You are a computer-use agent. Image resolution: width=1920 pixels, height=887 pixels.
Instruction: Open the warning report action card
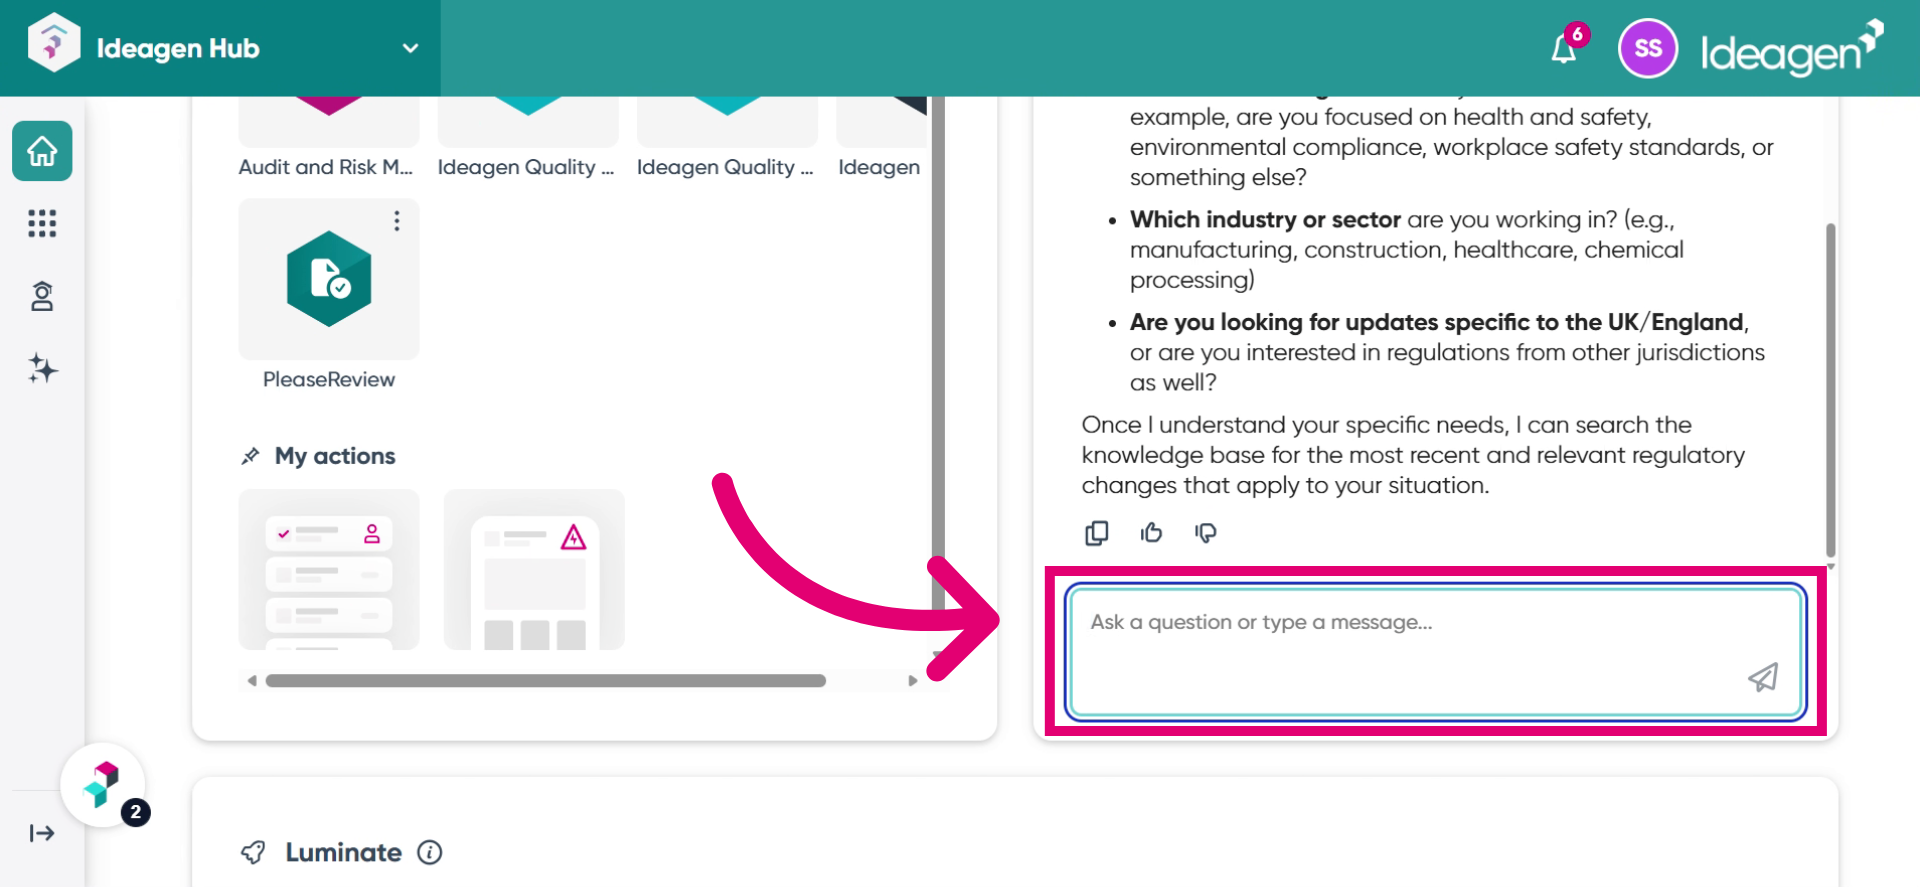pyautogui.click(x=534, y=569)
